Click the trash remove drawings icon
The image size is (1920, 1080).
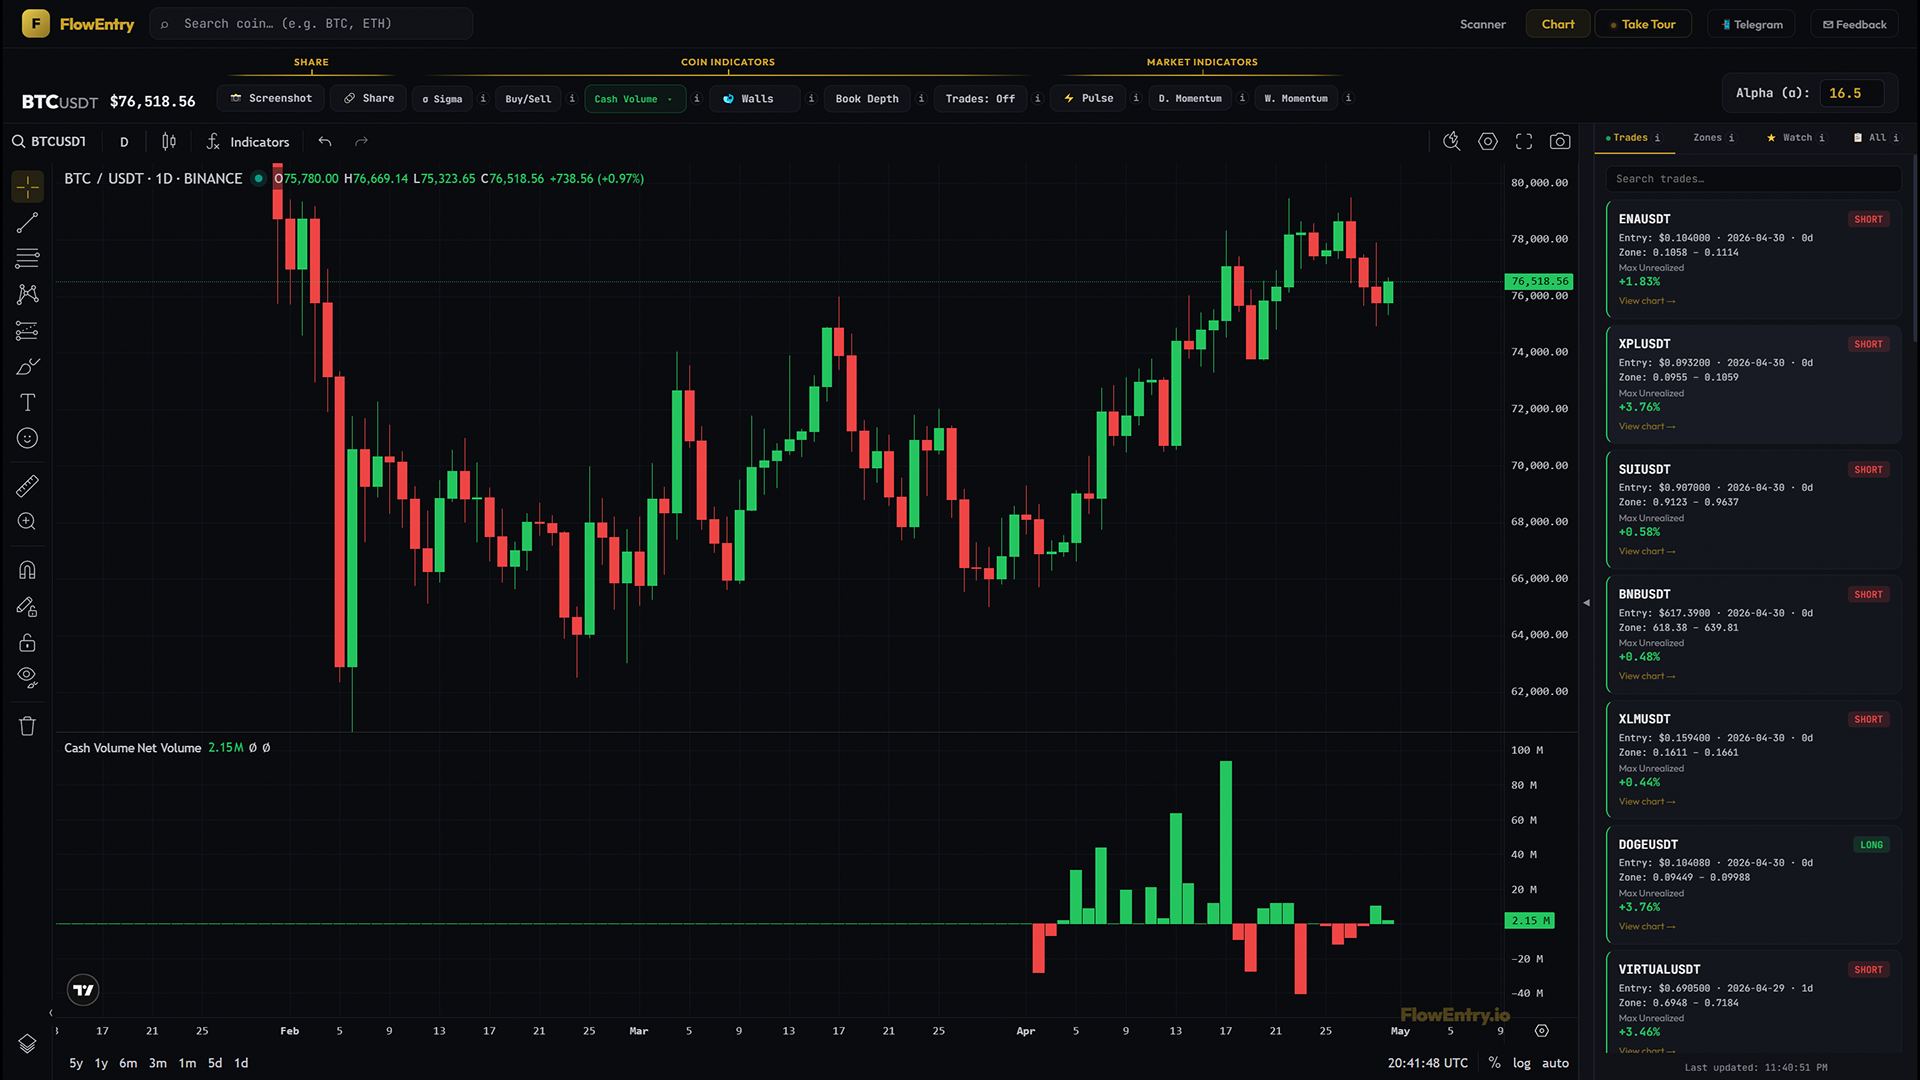coord(27,726)
